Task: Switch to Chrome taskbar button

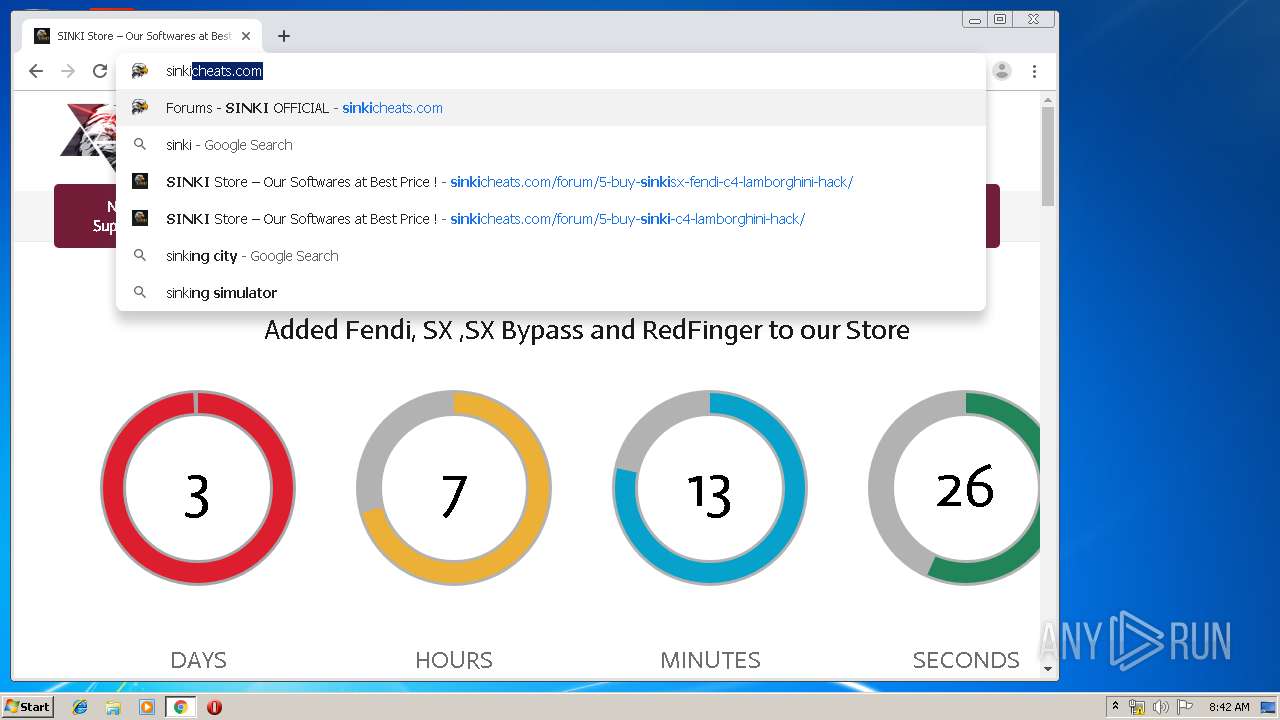Action: pyautogui.click(x=181, y=707)
